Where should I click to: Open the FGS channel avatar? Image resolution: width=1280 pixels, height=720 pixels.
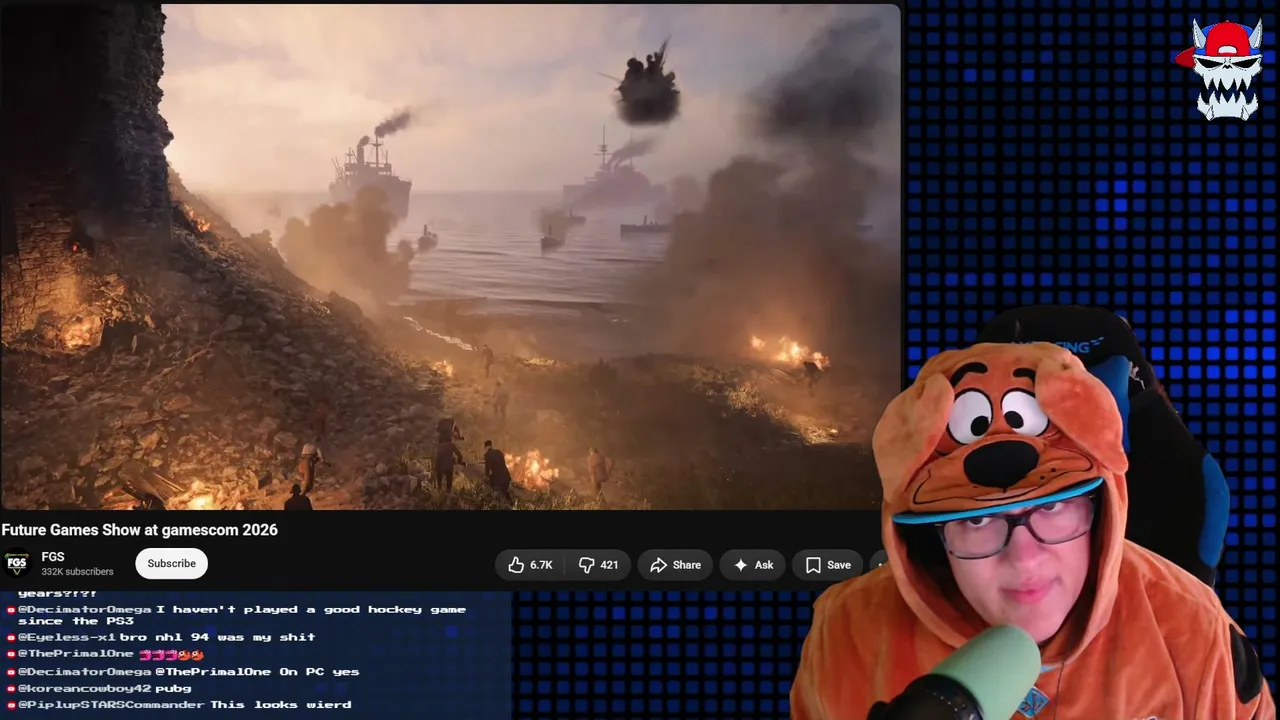pos(16,564)
